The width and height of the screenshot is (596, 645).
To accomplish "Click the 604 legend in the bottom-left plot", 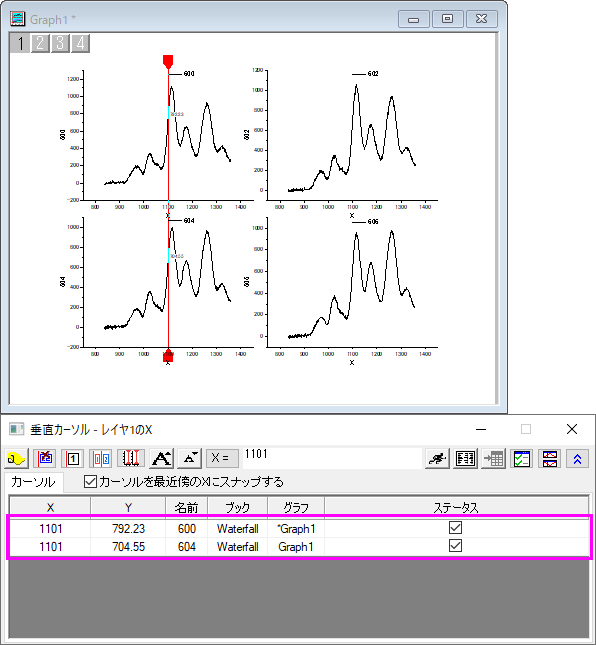I will click(181, 221).
